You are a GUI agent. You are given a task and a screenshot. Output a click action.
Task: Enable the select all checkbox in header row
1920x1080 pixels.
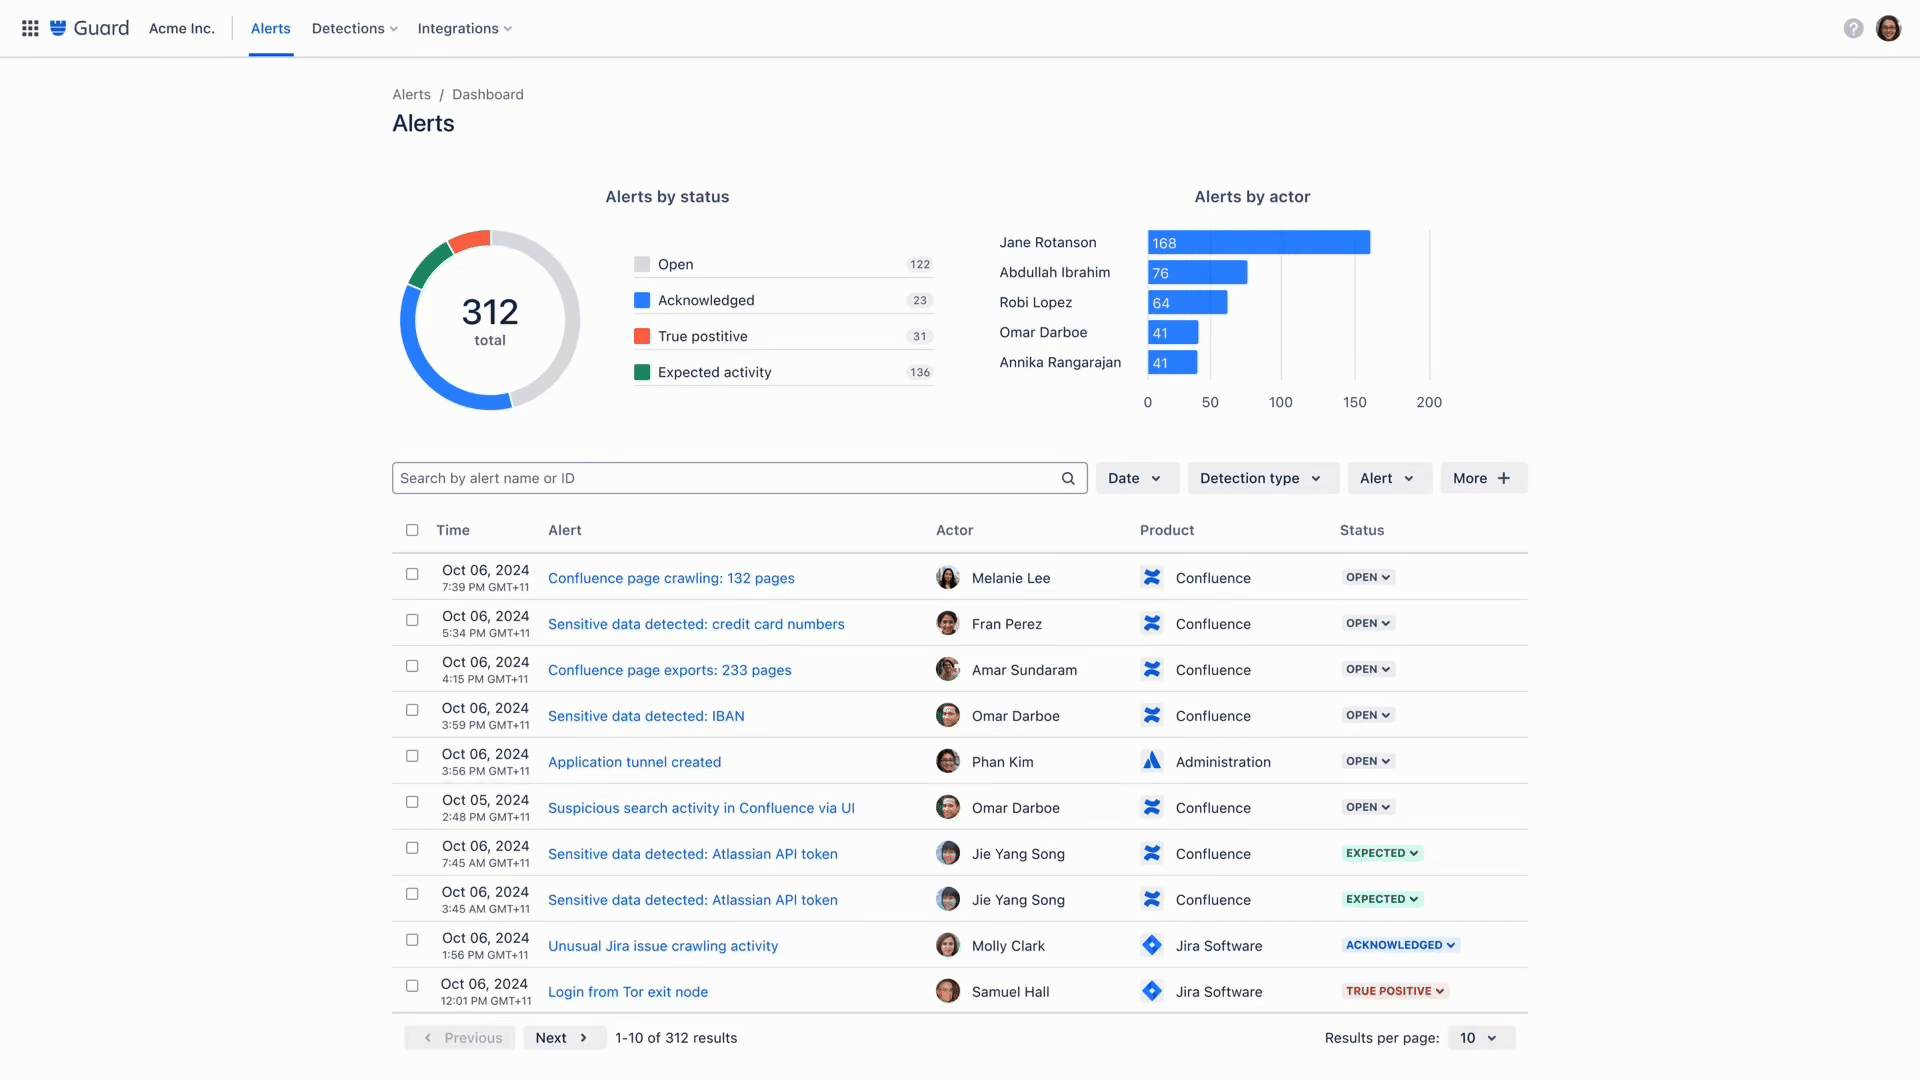[411, 530]
